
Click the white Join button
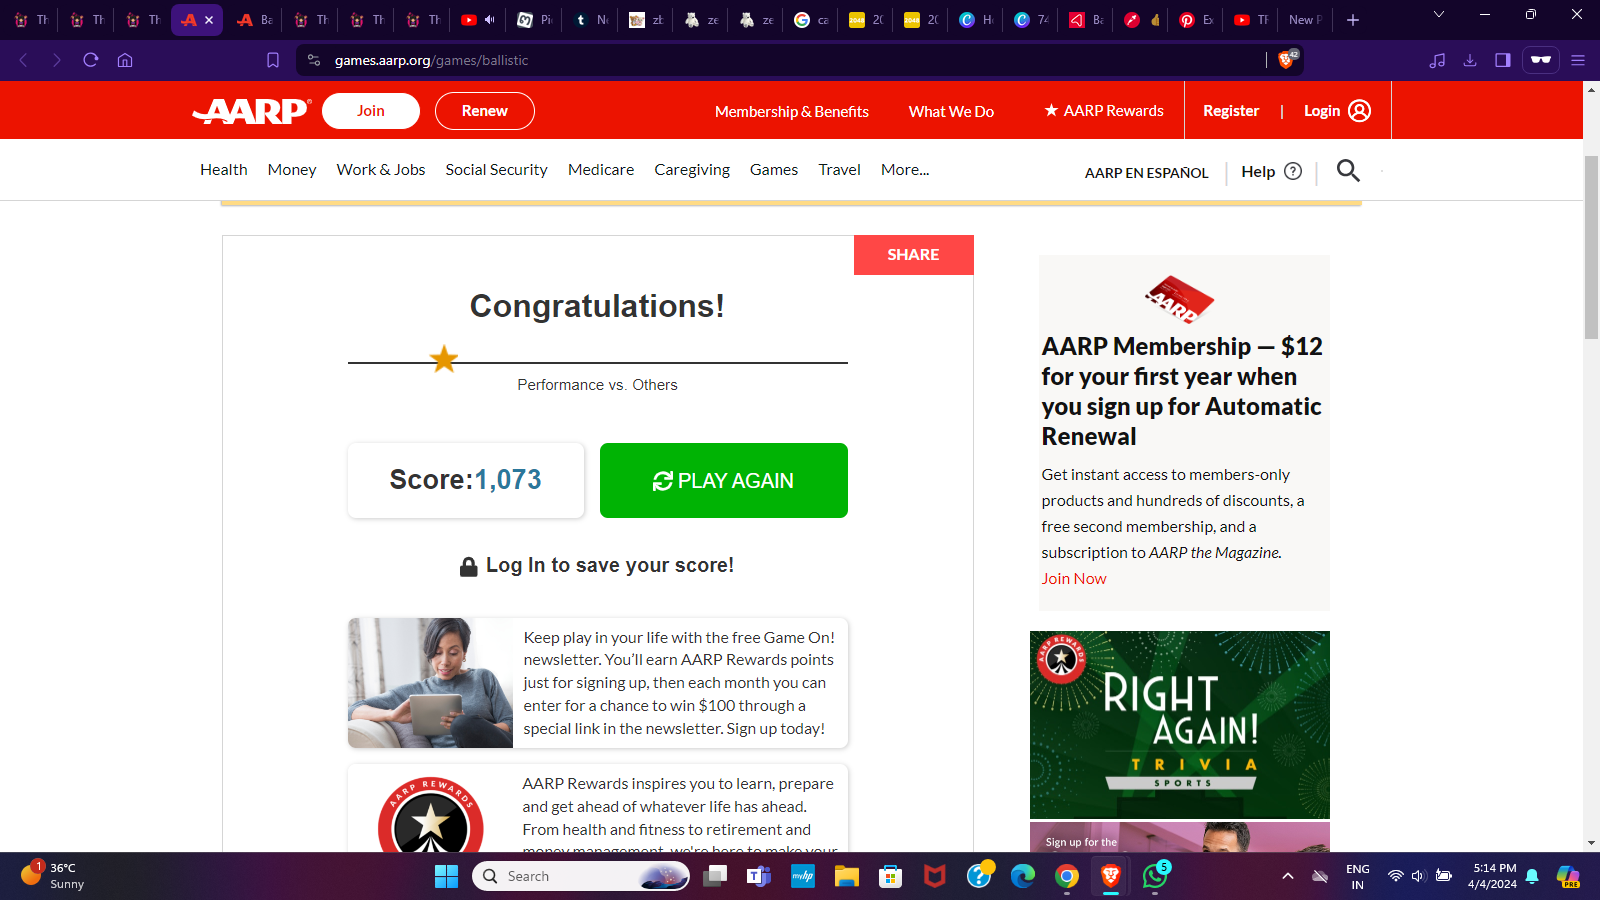(x=371, y=111)
